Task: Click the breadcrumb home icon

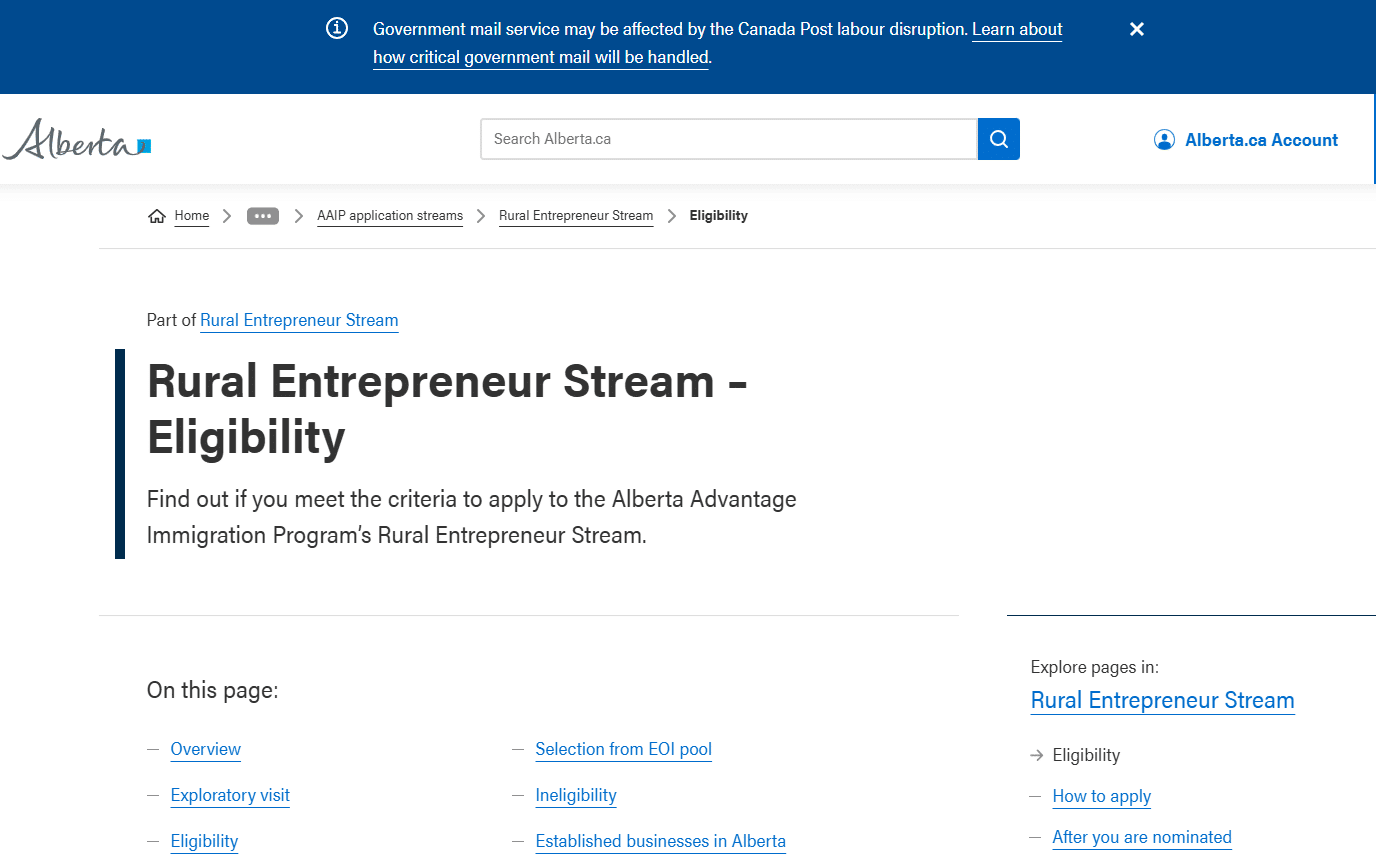Action: [x=157, y=216]
